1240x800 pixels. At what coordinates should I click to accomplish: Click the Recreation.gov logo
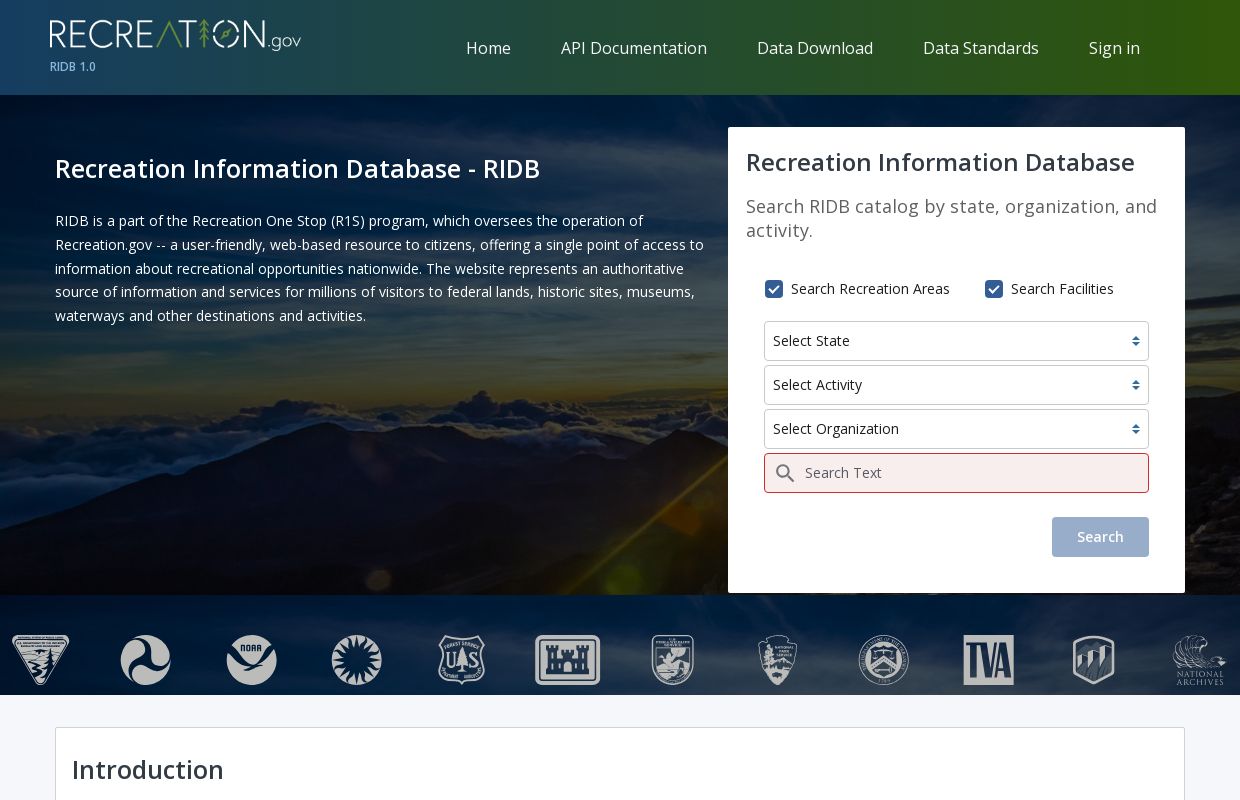pos(175,35)
